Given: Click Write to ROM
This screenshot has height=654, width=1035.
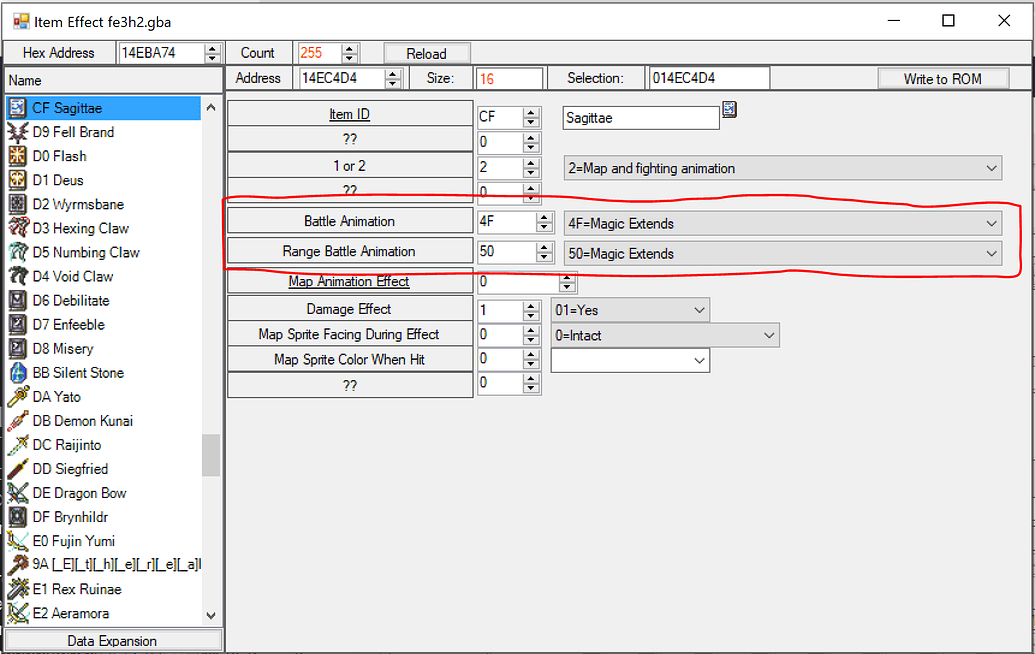Looking at the screenshot, I should click(x=942, y=77).
